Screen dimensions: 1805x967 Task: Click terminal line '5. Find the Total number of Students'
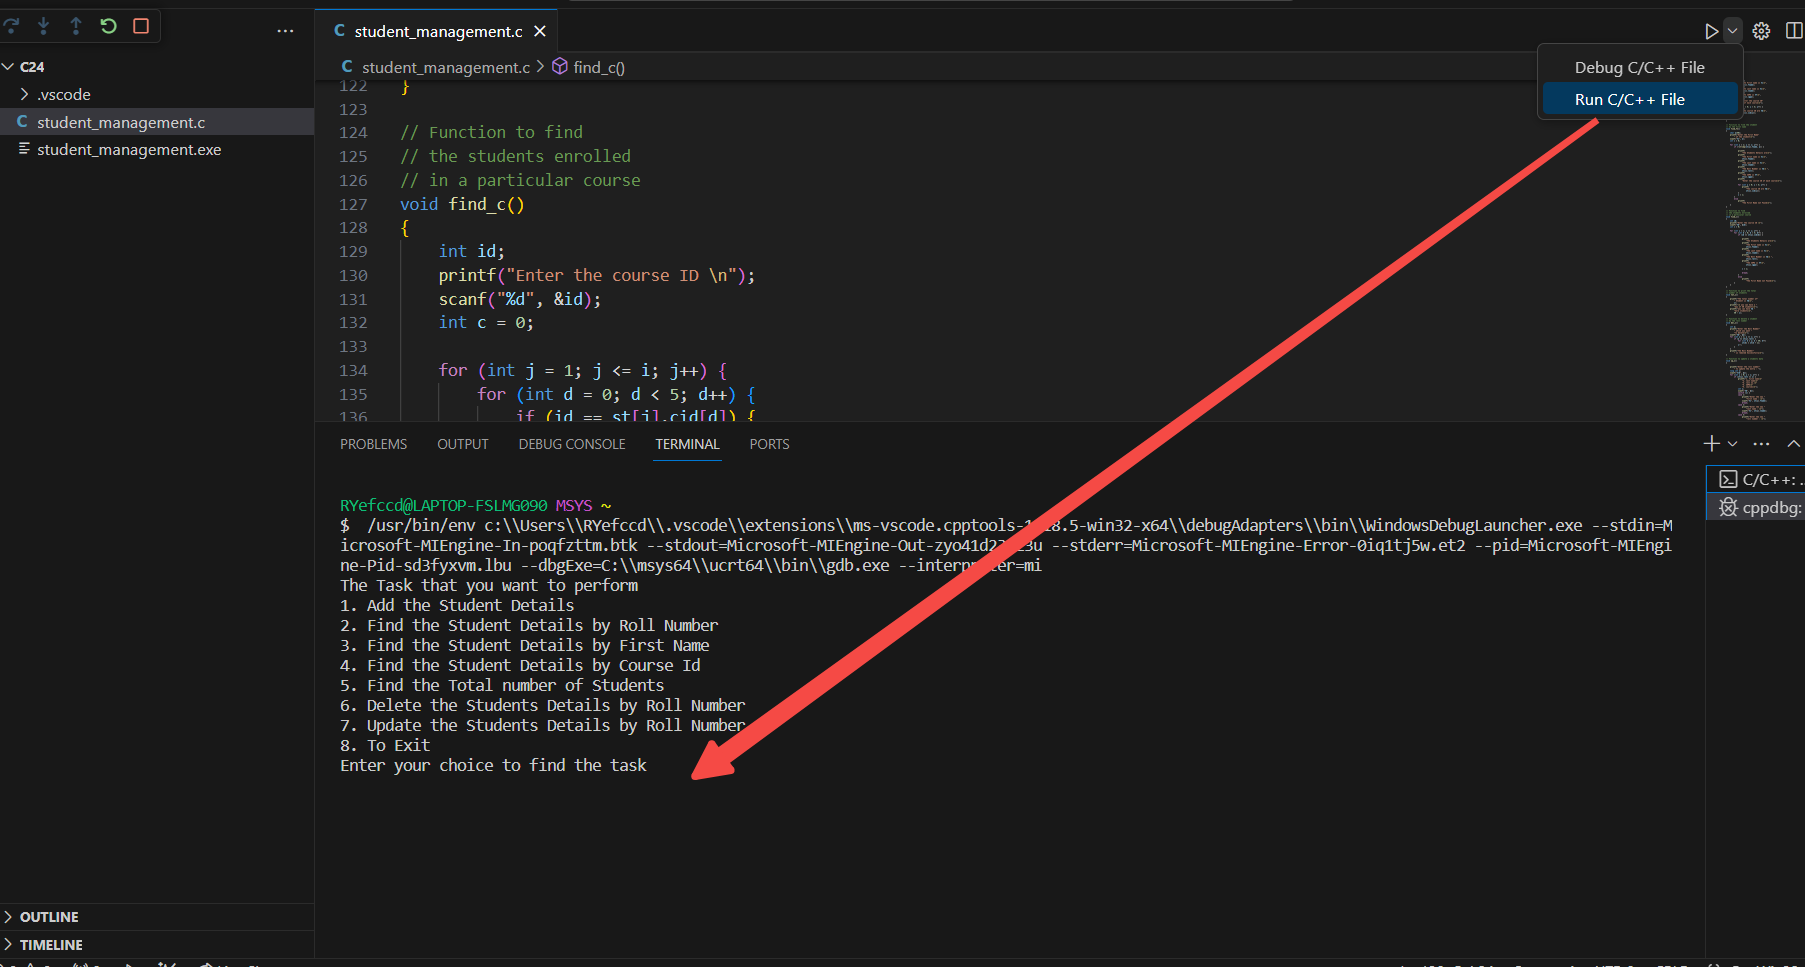pos(502,685)
